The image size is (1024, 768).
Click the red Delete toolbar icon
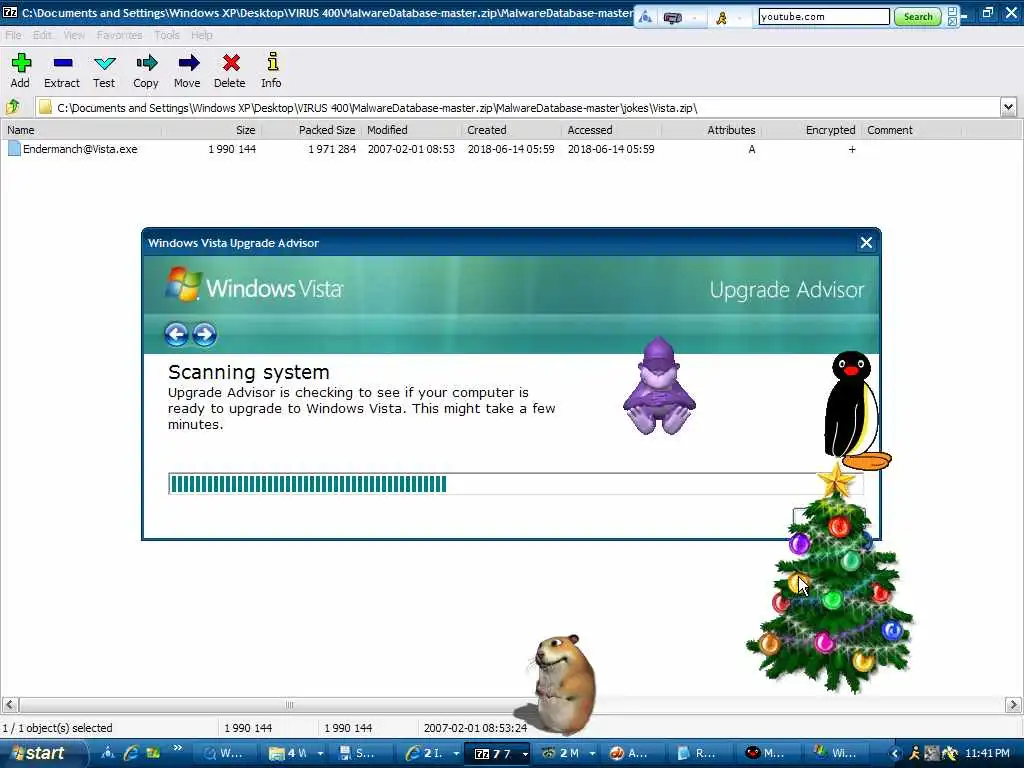(x=231, y=63)
